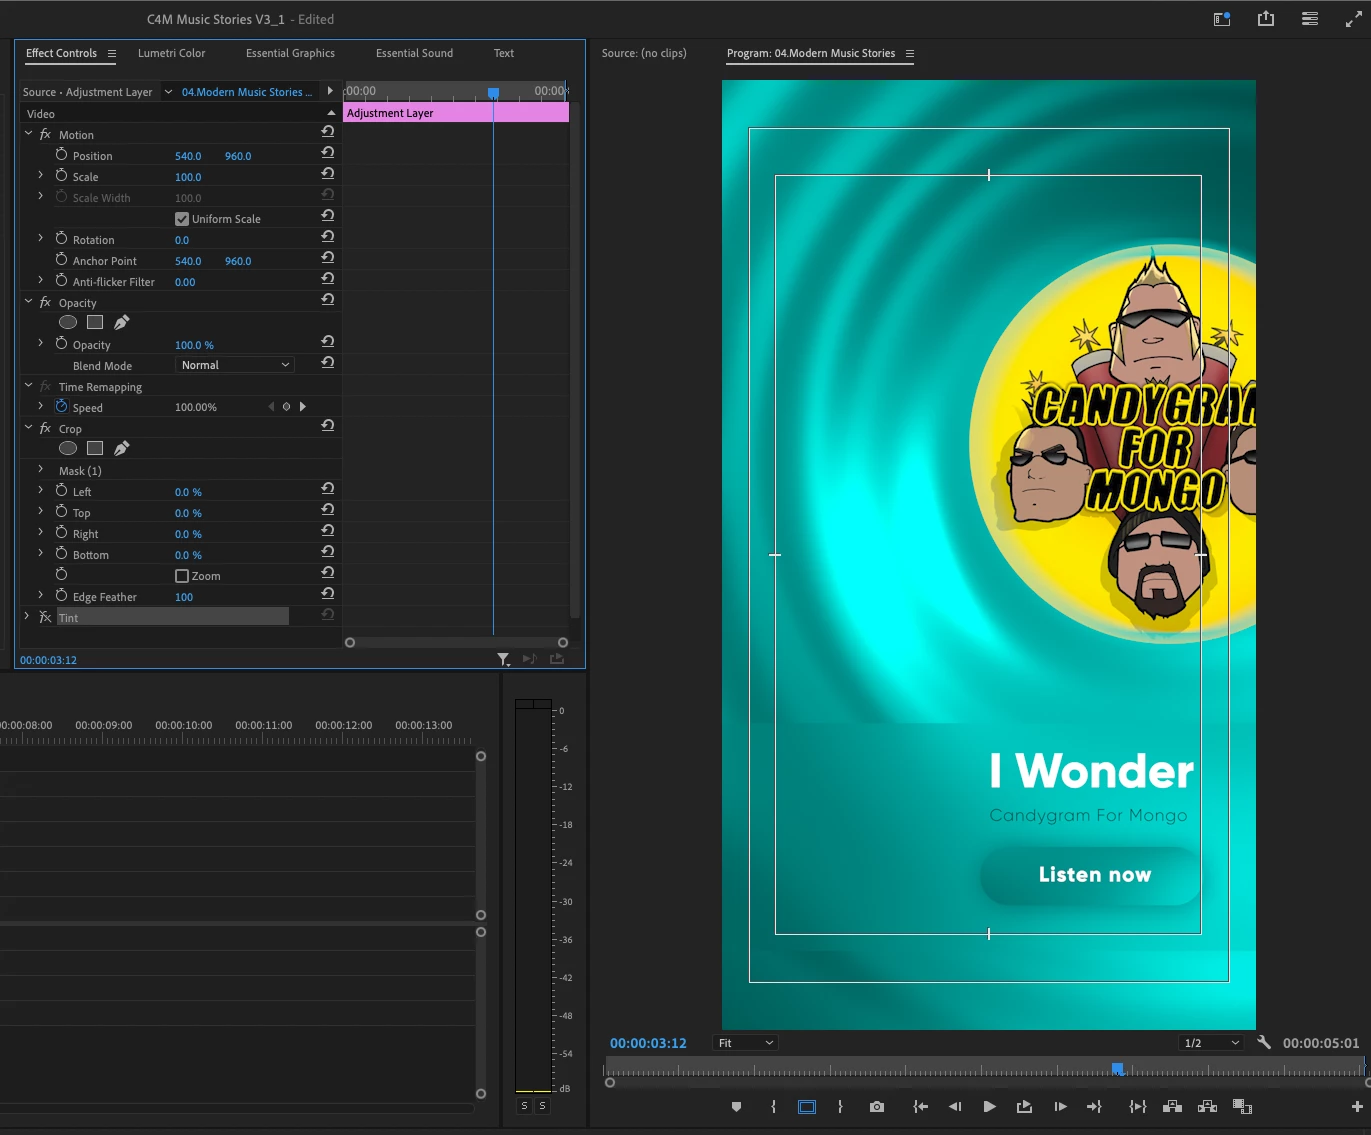Click the Mark Out button
The image size is (1371, 1135).
point(840,1107)
